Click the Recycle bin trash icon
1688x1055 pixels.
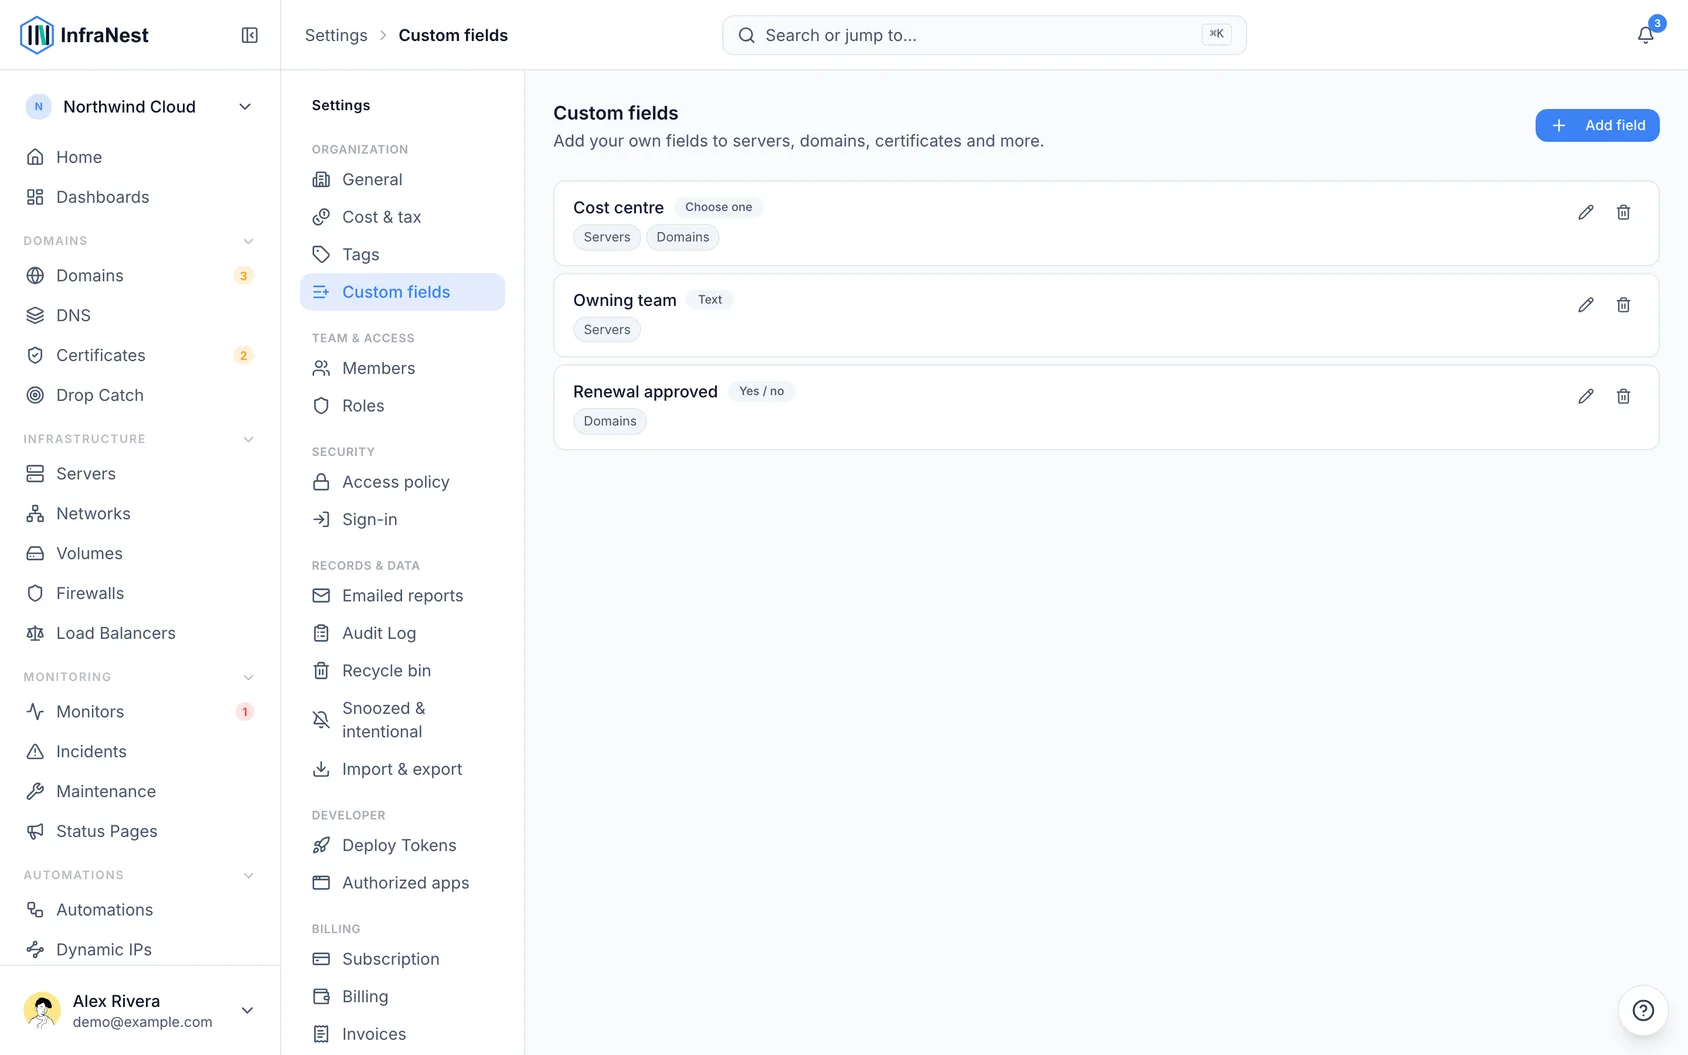click(x=321, y=671)
